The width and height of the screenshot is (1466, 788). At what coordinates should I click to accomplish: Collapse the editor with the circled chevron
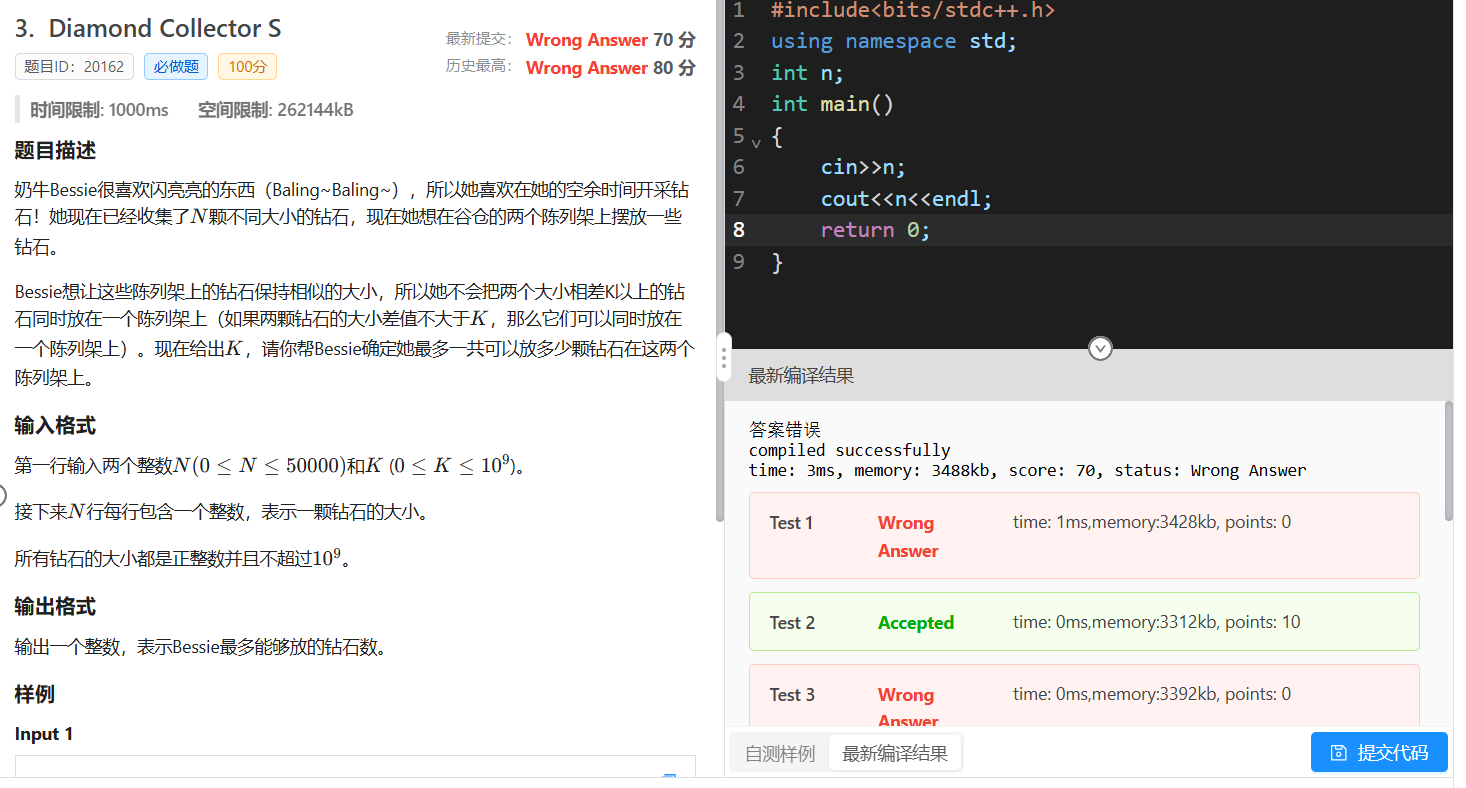[1100, 348]
